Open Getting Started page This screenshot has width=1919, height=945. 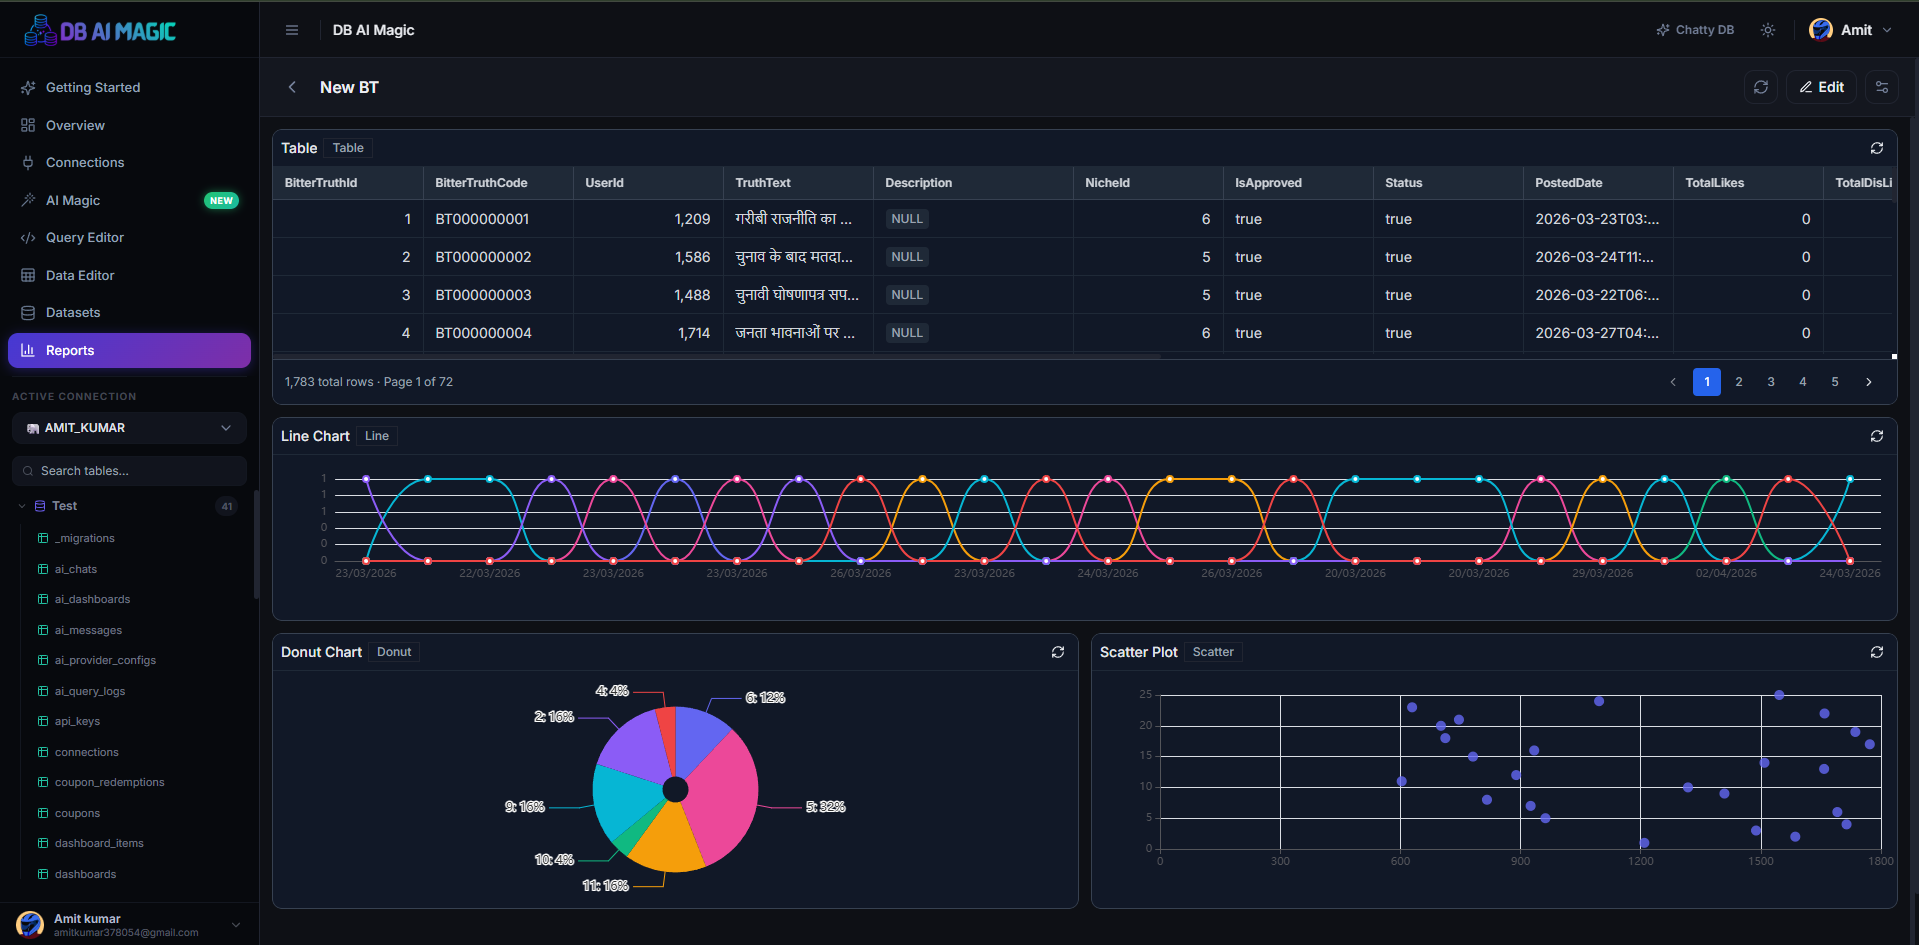(129, 88)
